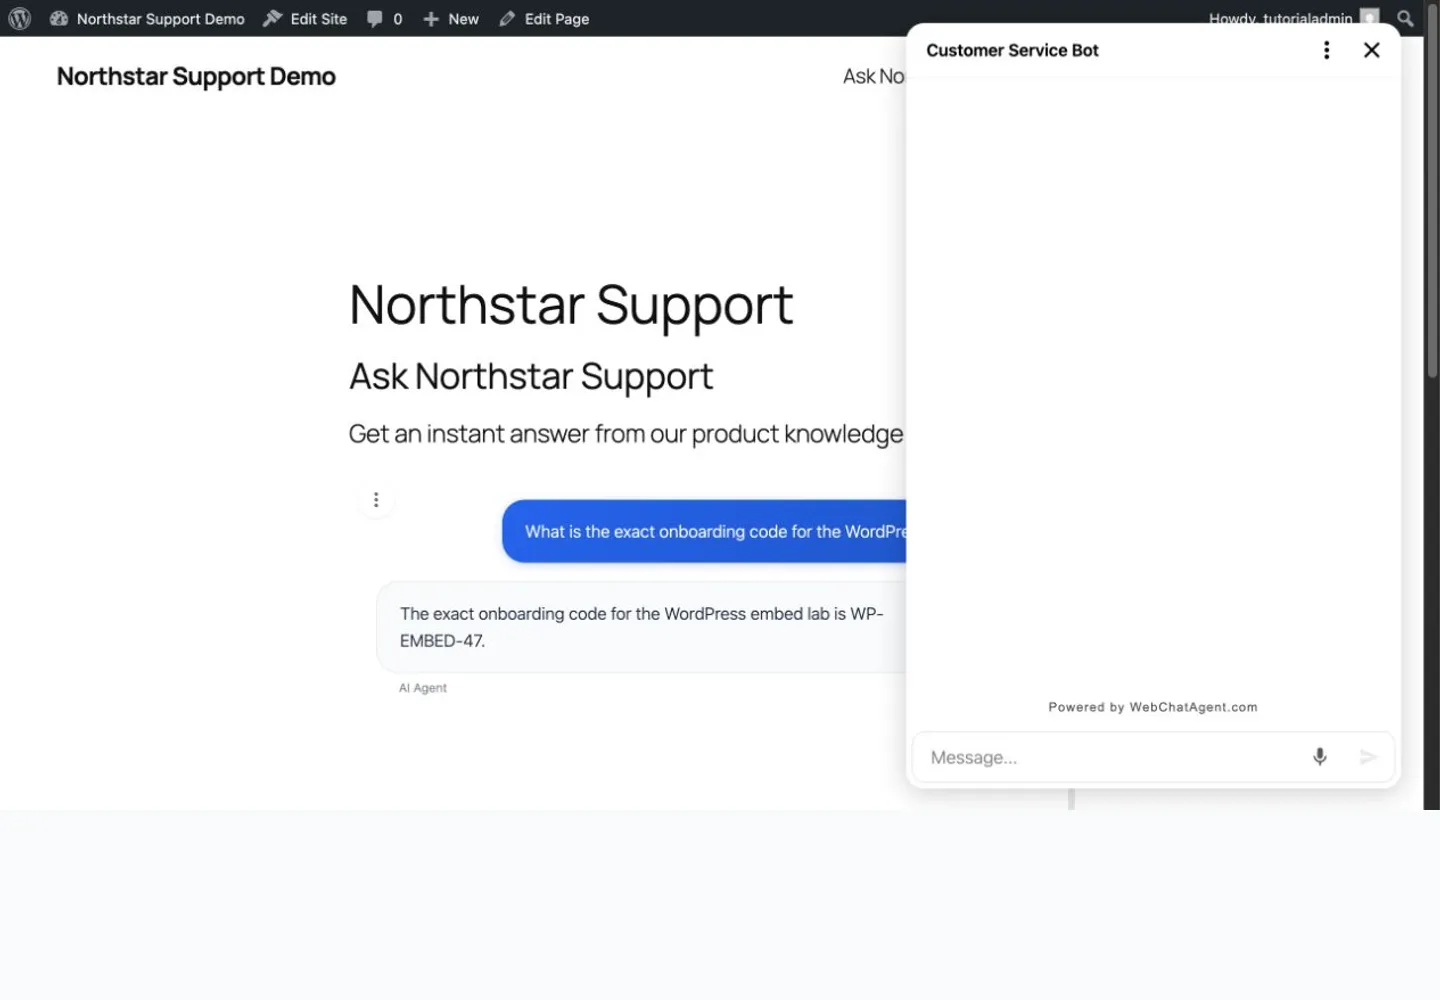Click Edit Page in admin bar

pos(545,18)
